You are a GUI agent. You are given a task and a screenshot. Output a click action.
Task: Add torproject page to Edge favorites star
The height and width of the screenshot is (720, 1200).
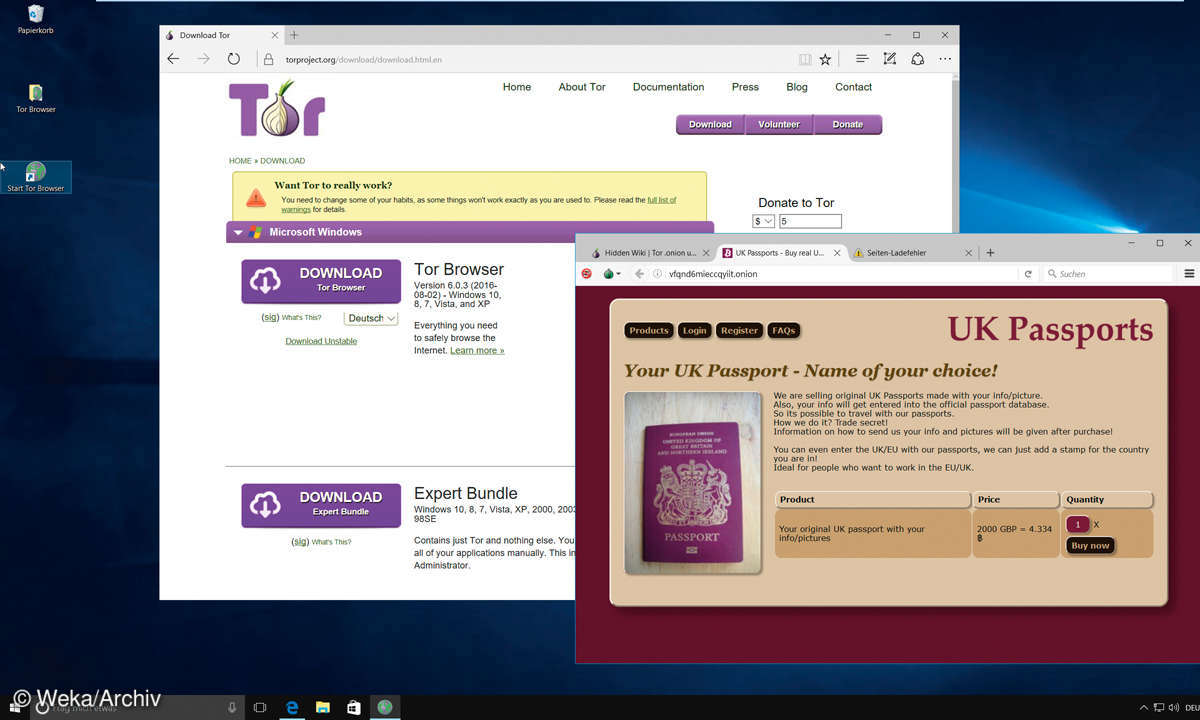825,59
